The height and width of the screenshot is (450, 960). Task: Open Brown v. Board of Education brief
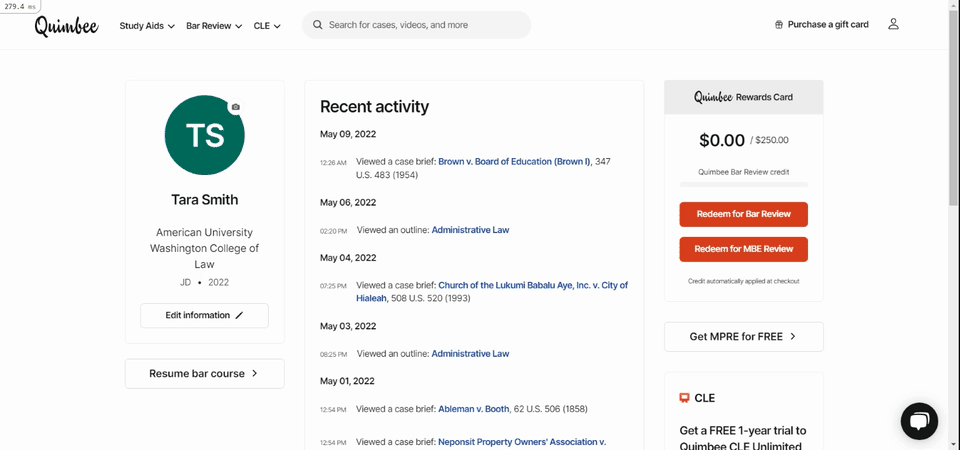[x=514, y=162]
